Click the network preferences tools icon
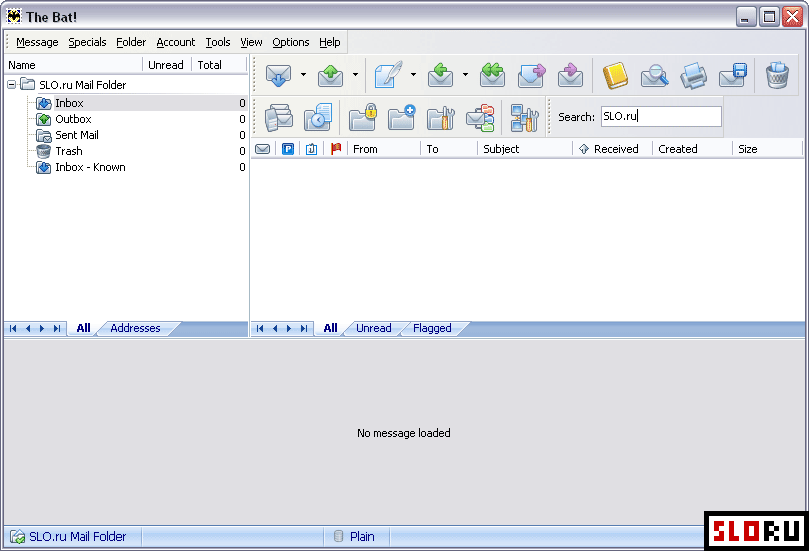Screen dimensions: 809x551 coord(524,118)
